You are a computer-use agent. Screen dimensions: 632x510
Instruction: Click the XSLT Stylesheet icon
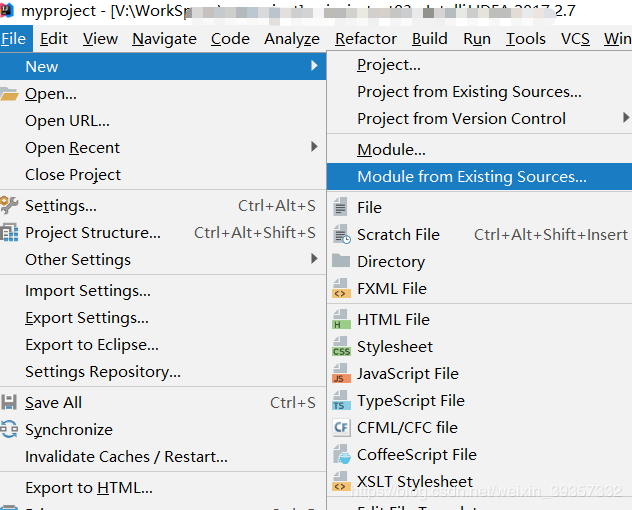point(340,482)
